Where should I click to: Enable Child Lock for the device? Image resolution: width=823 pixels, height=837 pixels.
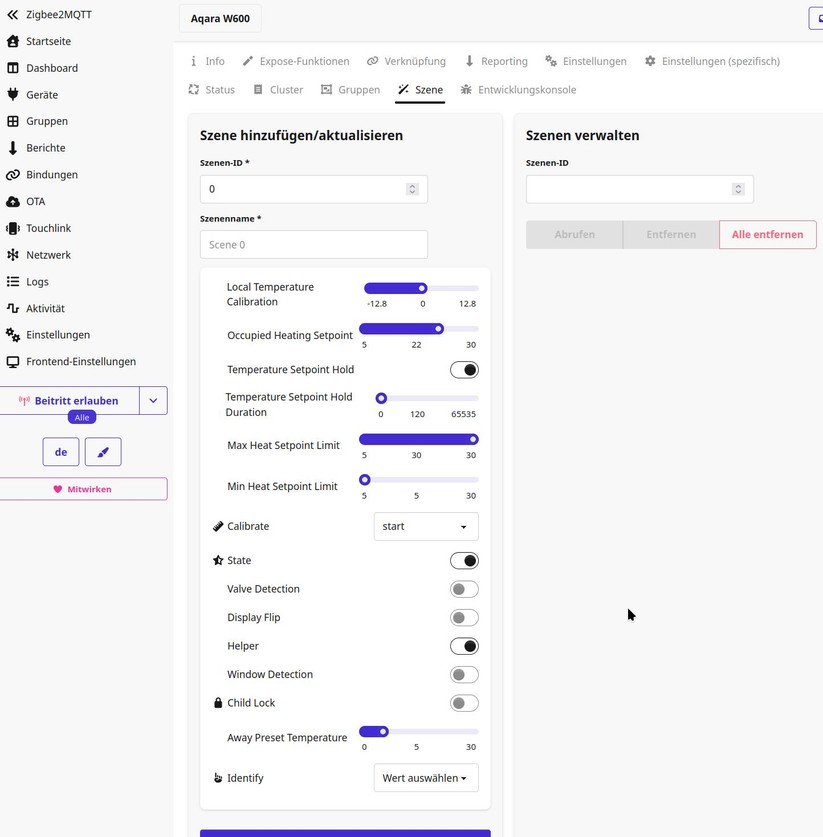[463, 702]
